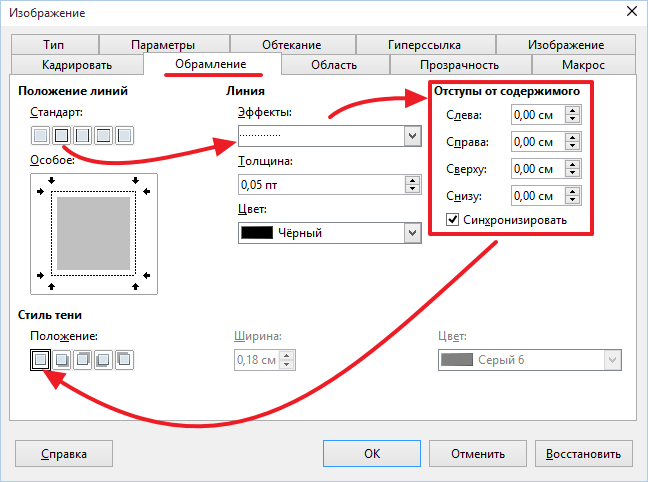
Task: Choose the 'no shadow' position preset
Action: point(40,360)
